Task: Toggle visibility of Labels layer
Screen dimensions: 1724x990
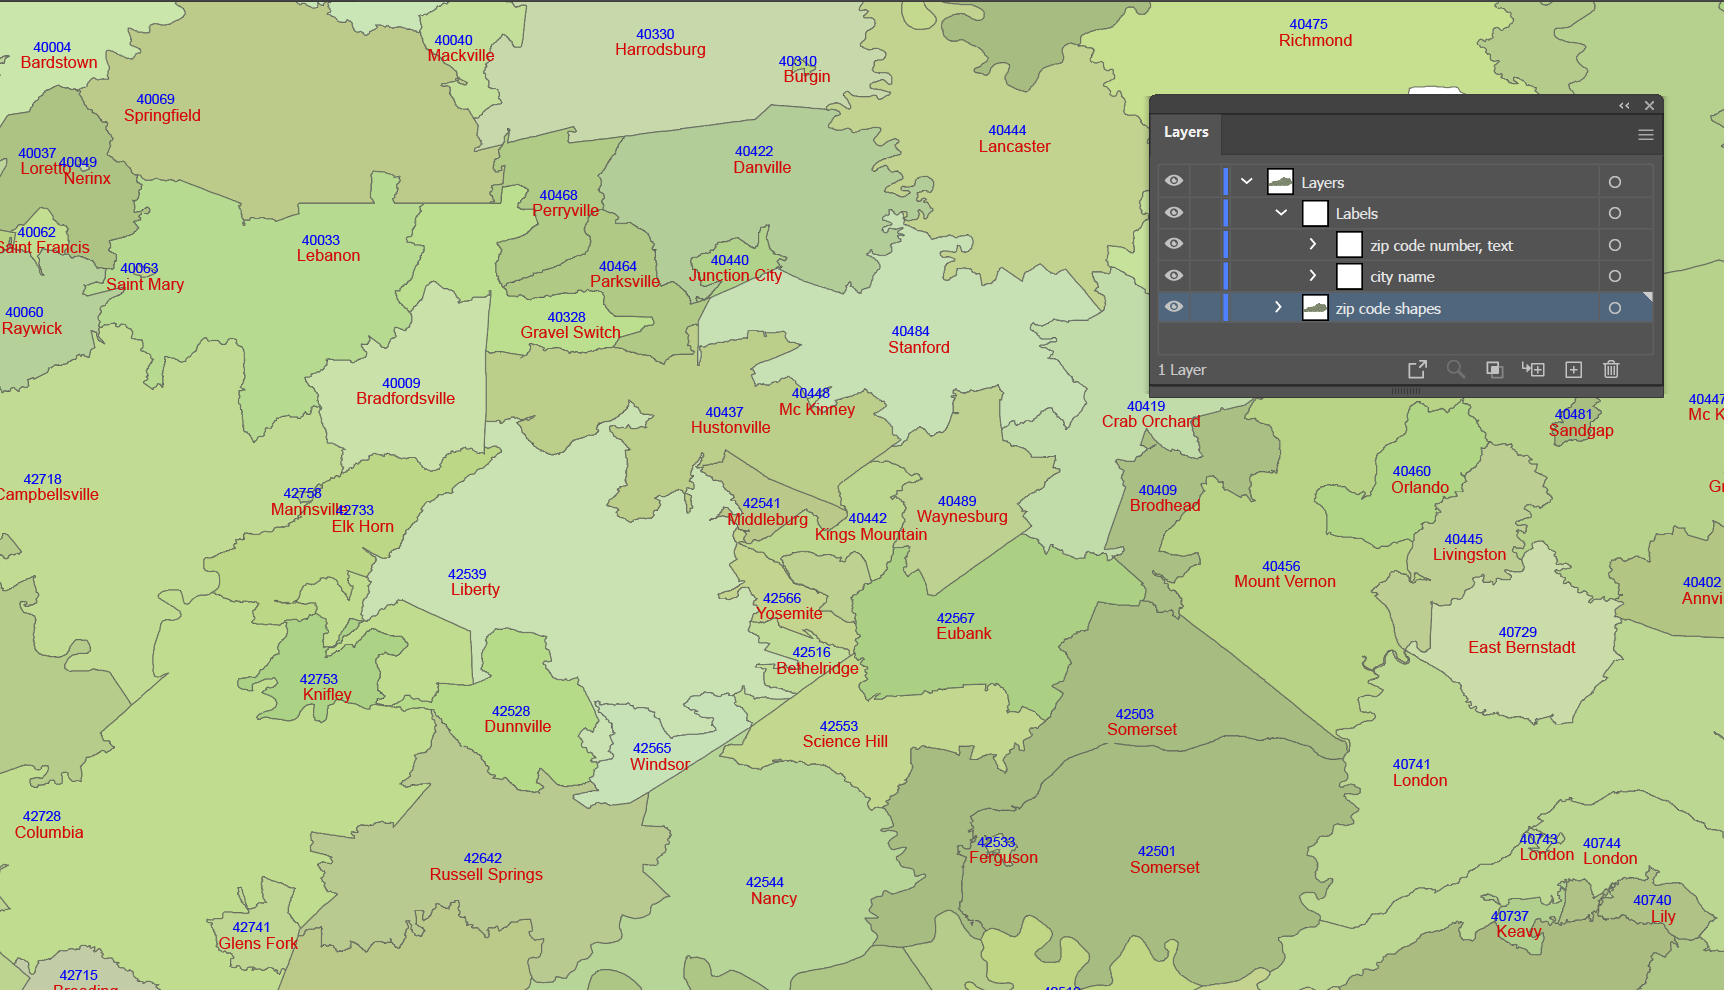Action: (1174, 212)
